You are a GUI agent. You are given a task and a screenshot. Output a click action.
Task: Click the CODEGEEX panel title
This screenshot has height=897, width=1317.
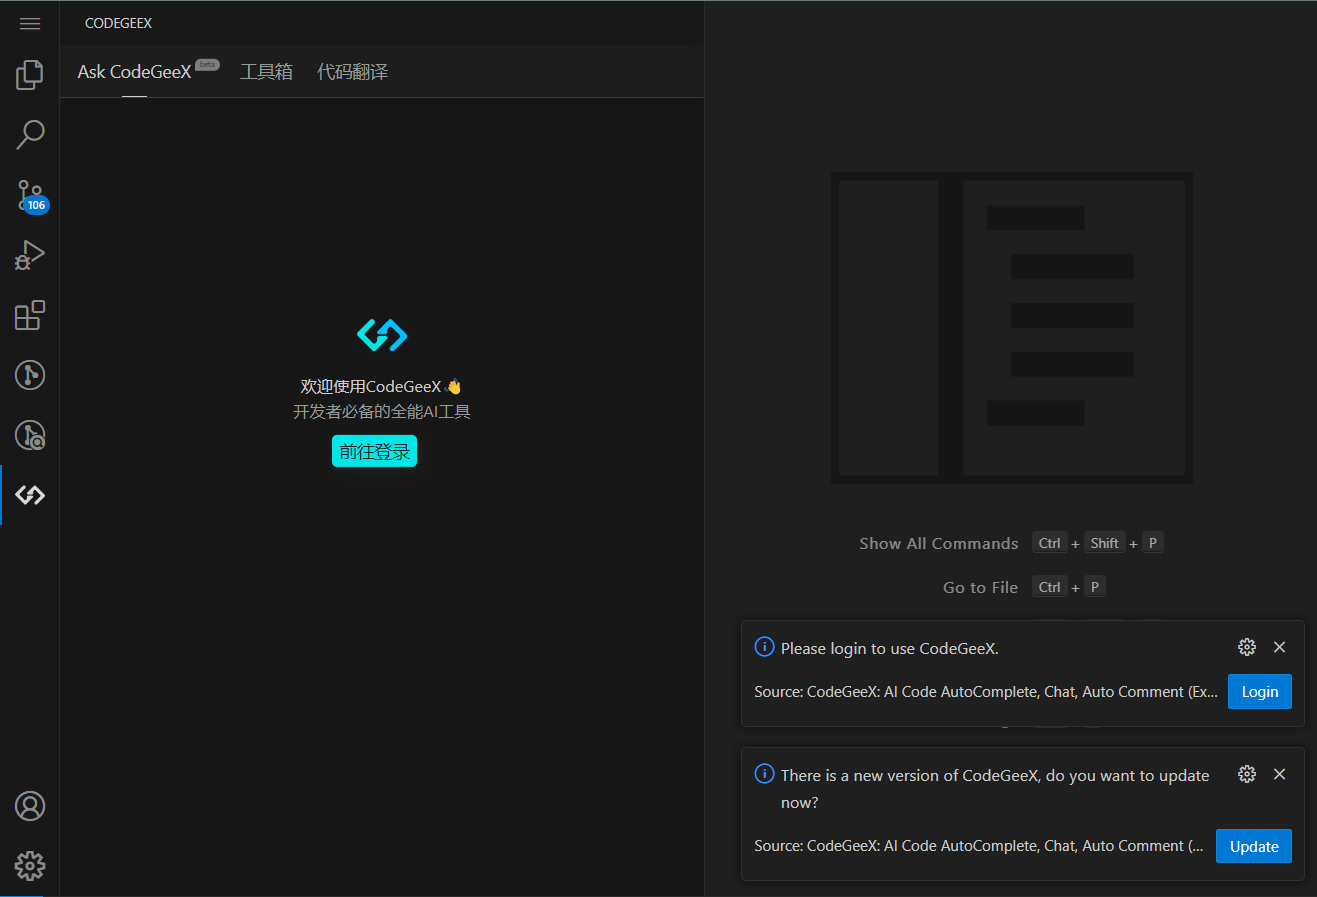[119, 23]
